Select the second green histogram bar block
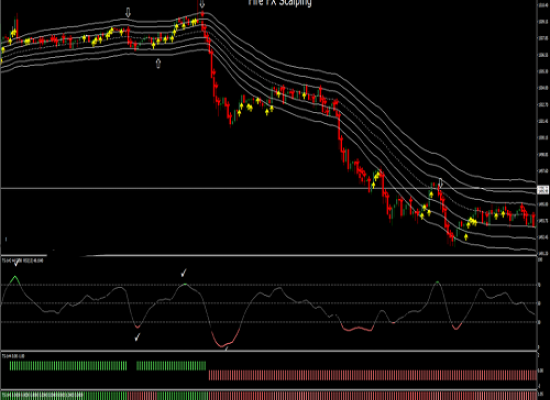 pyautogui.click(x=171, y=366)
